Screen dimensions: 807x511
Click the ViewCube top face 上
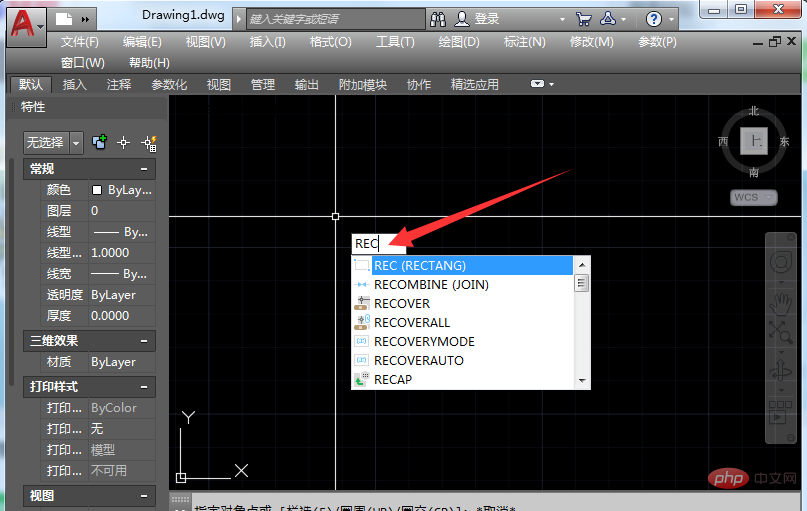pyautogui.click(x=754, y=141)
